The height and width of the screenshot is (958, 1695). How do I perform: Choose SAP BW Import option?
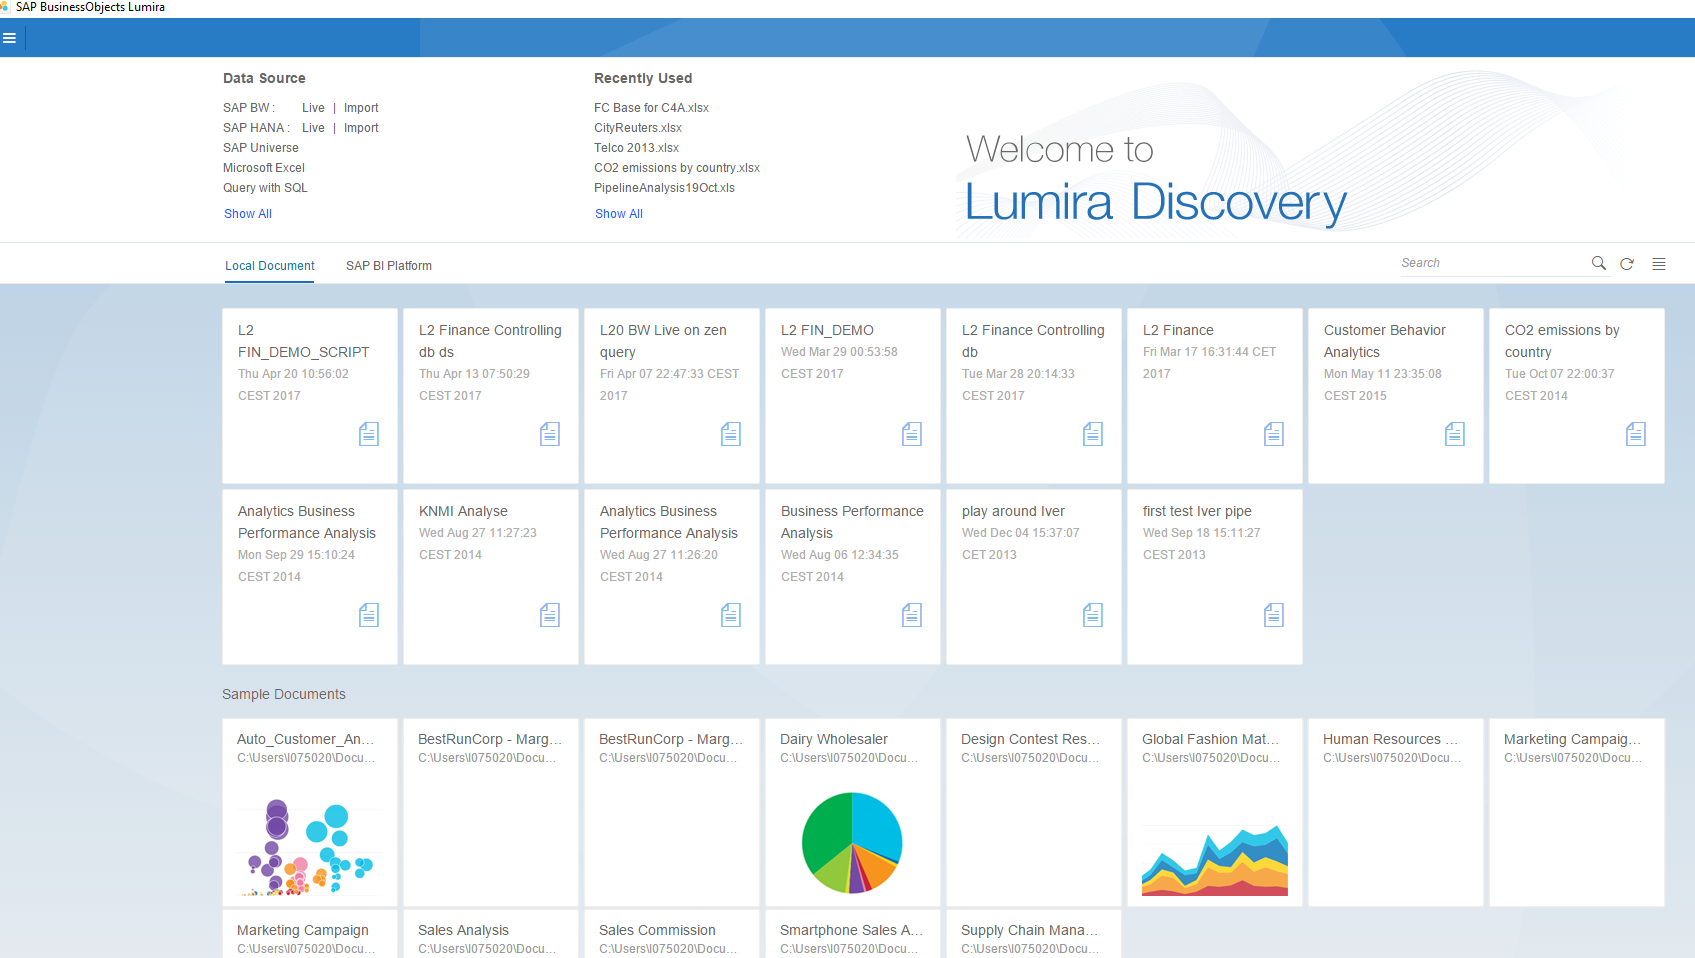pyautogui.click(x=361, y=108)
